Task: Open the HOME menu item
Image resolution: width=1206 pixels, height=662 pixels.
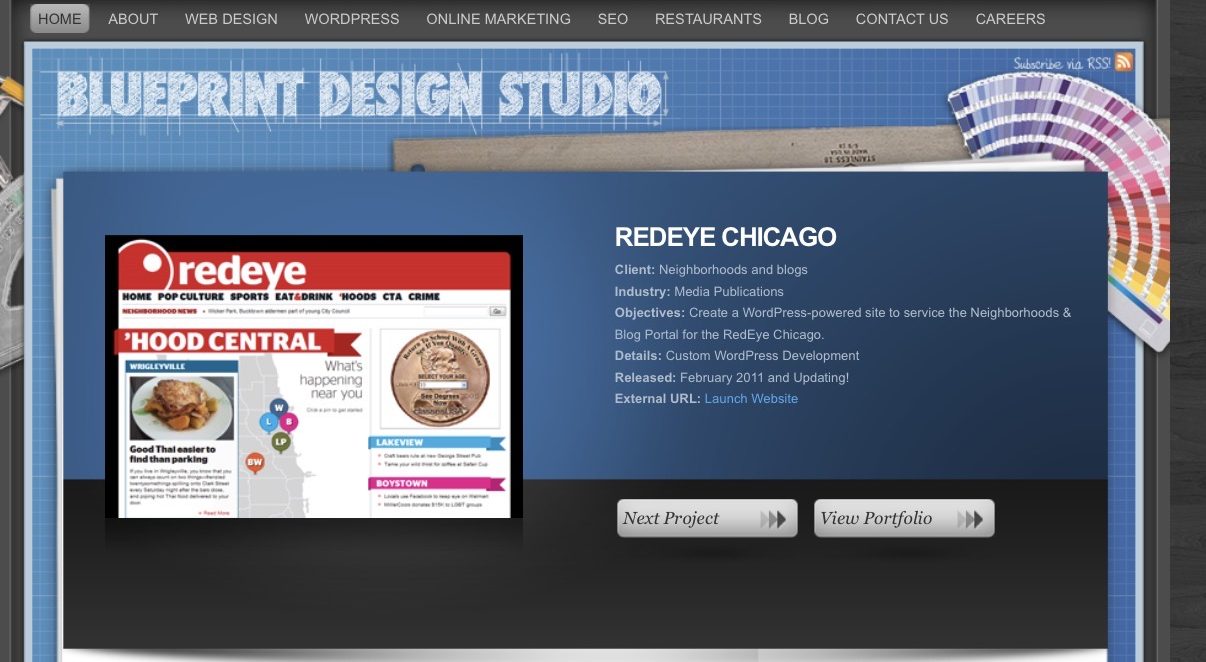Action: 60,19
